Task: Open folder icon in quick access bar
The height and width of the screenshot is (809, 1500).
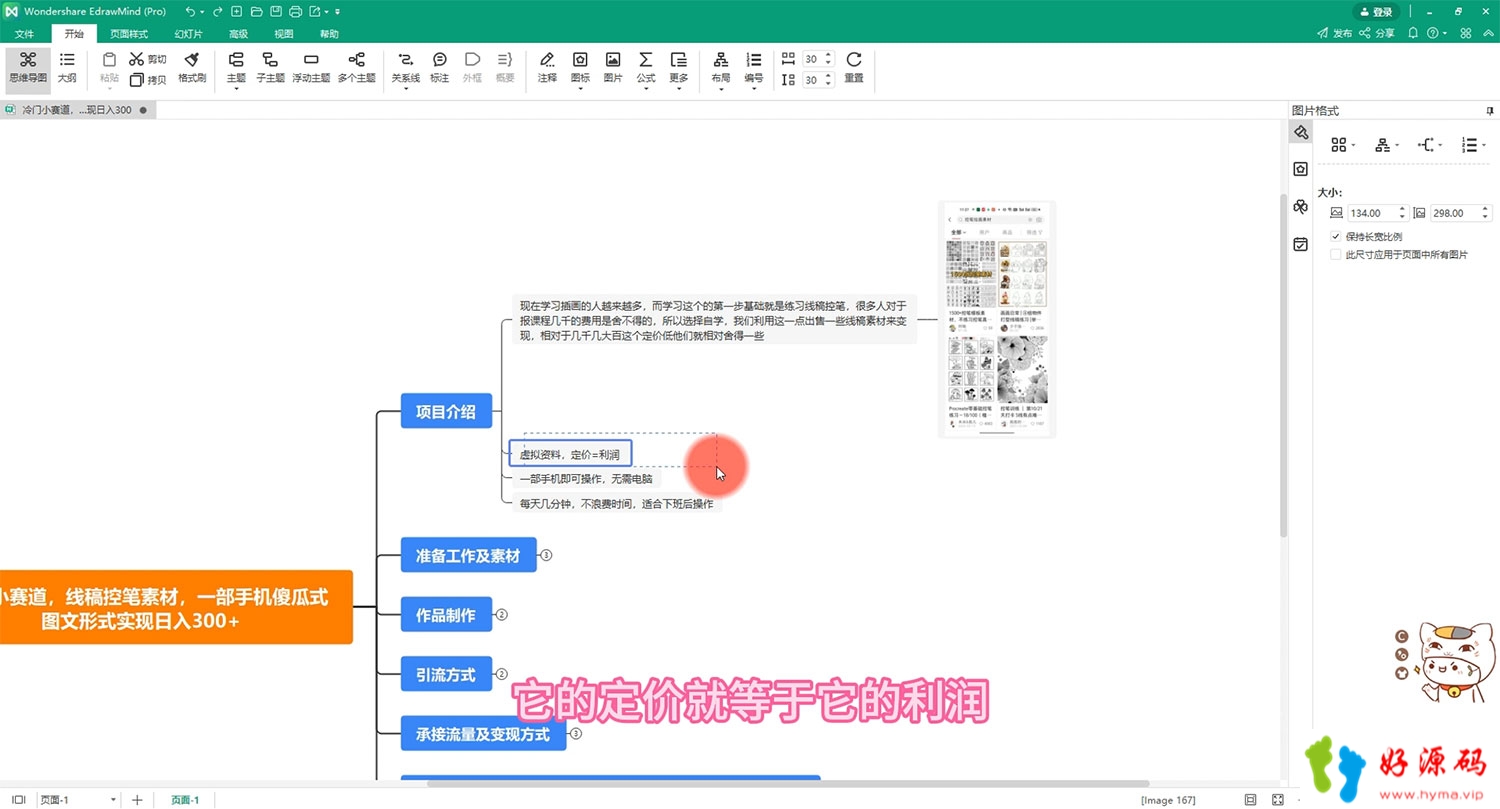Action: [x=256, y=12]
